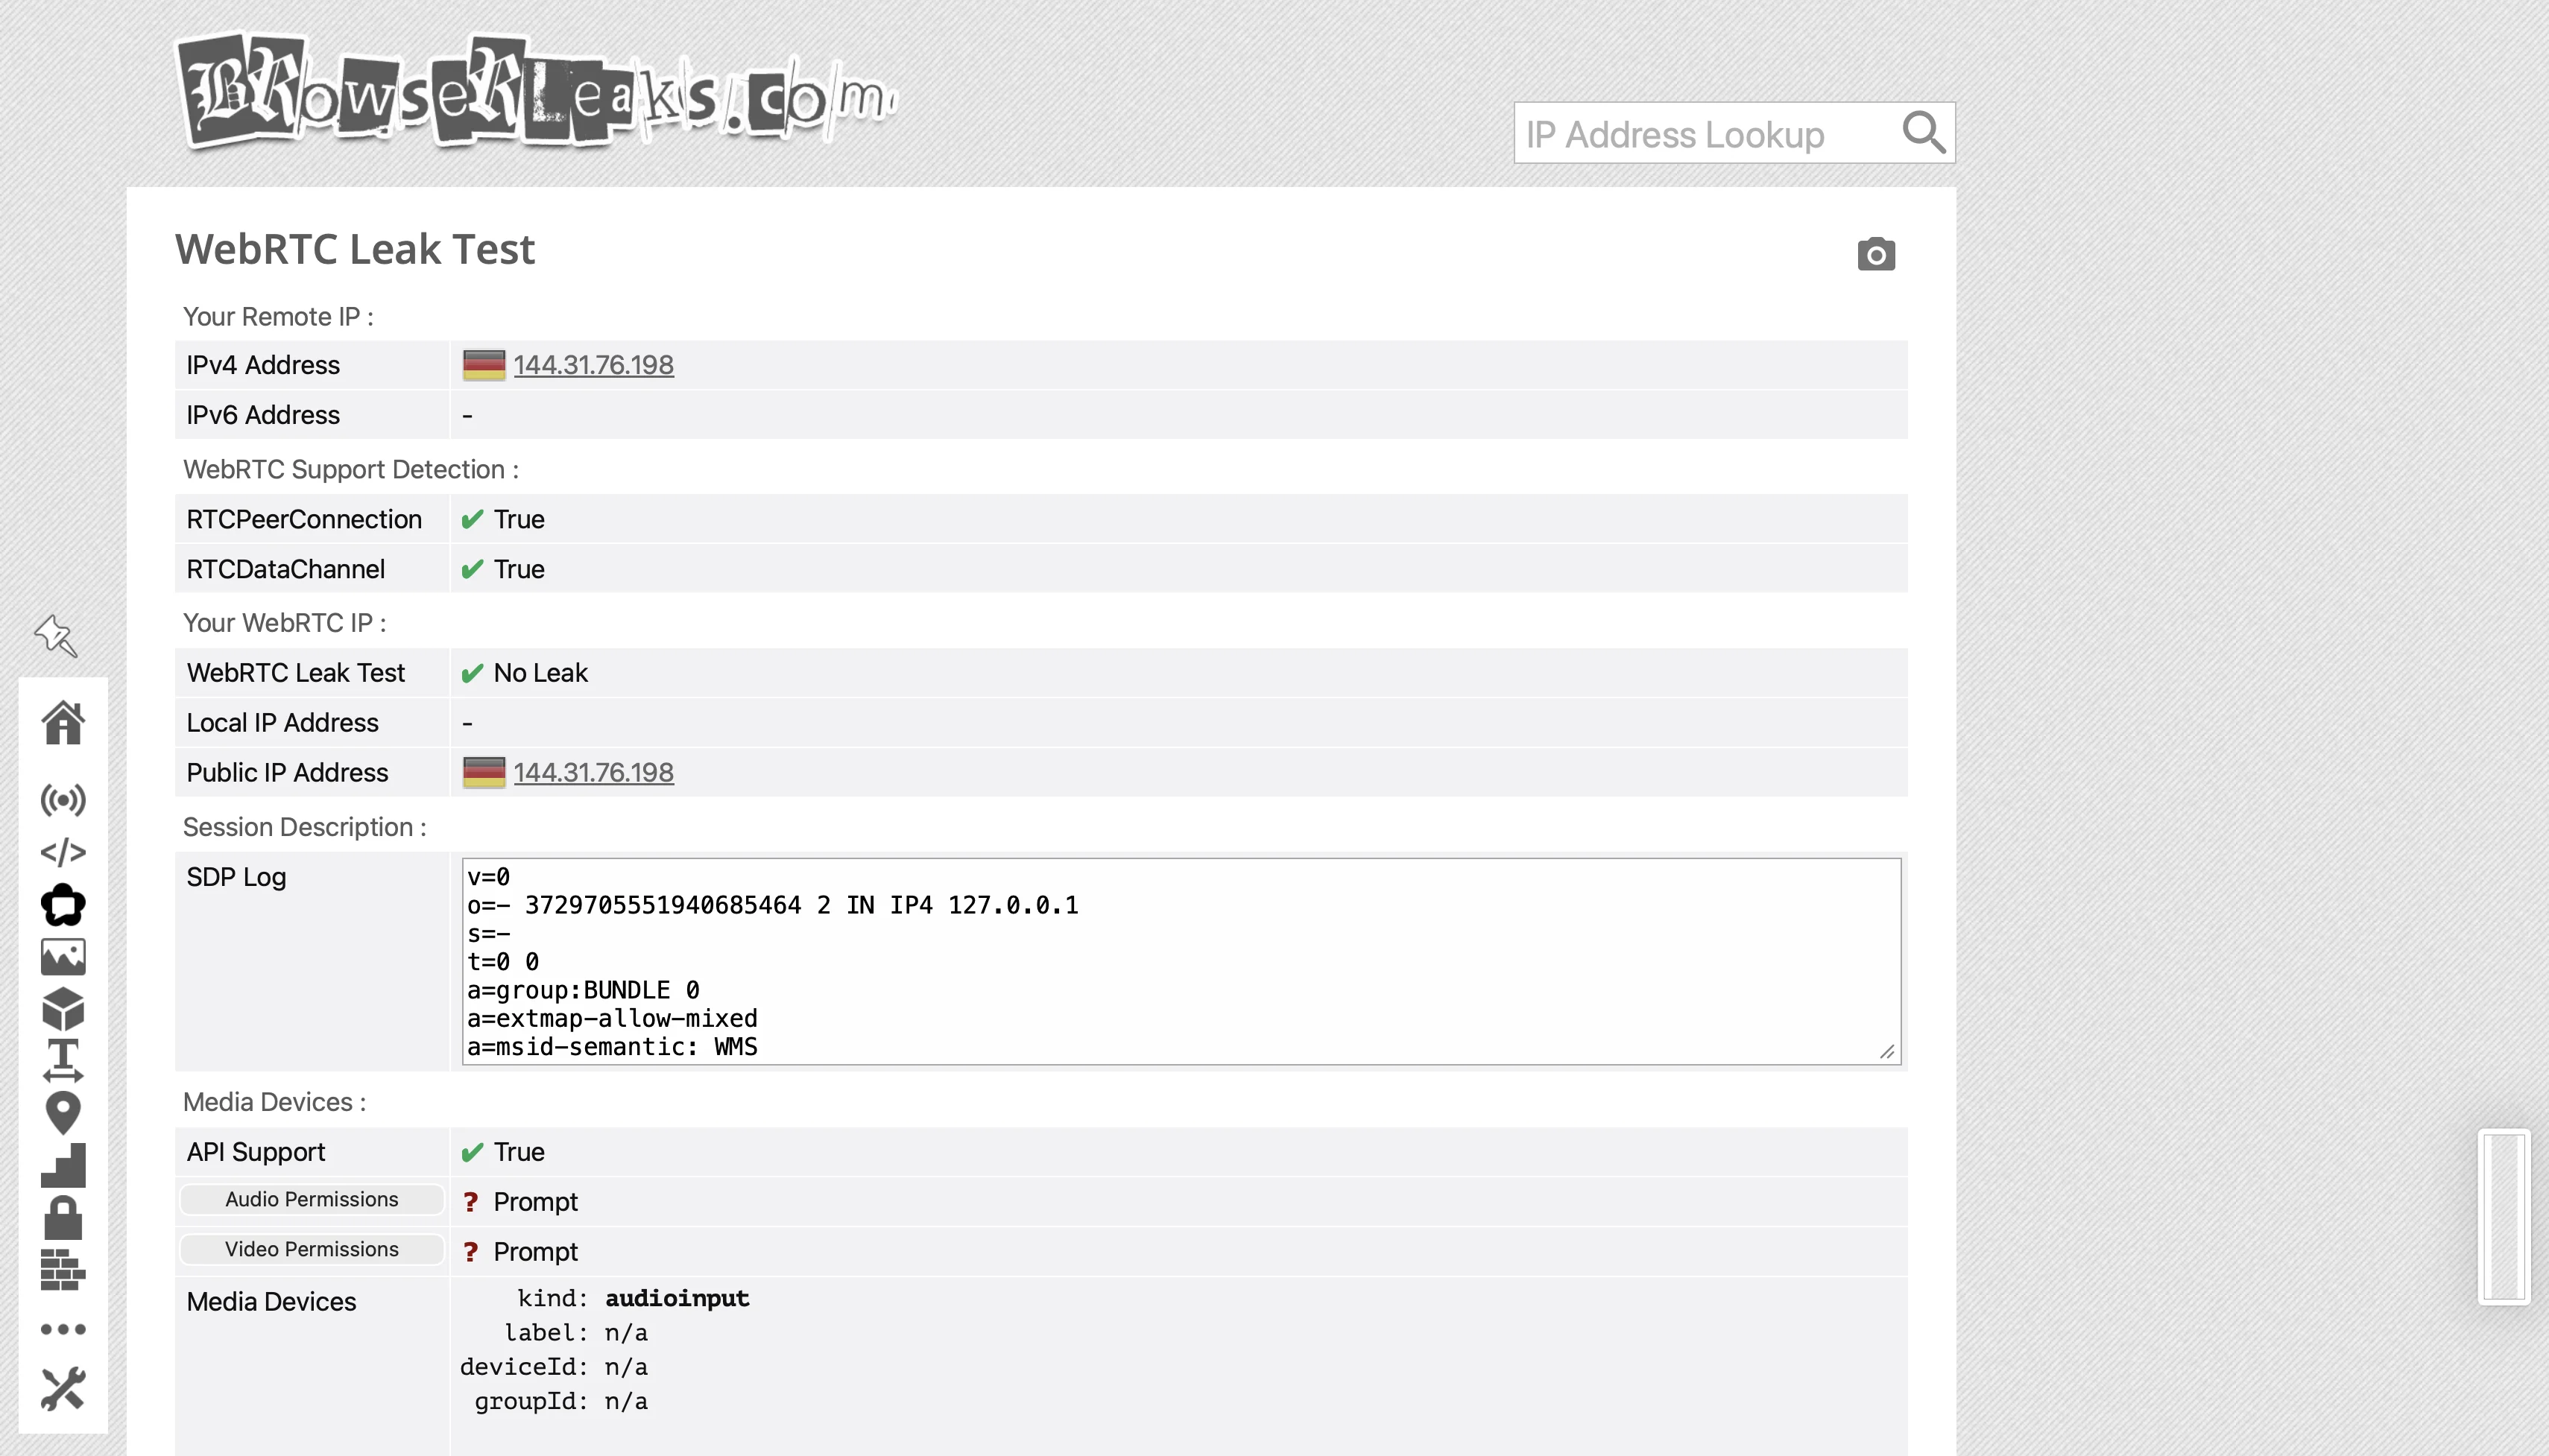Click the 'WebRTC Support Detection :' section header
Screen dimensions: 2549x1456
coord(350,469)
